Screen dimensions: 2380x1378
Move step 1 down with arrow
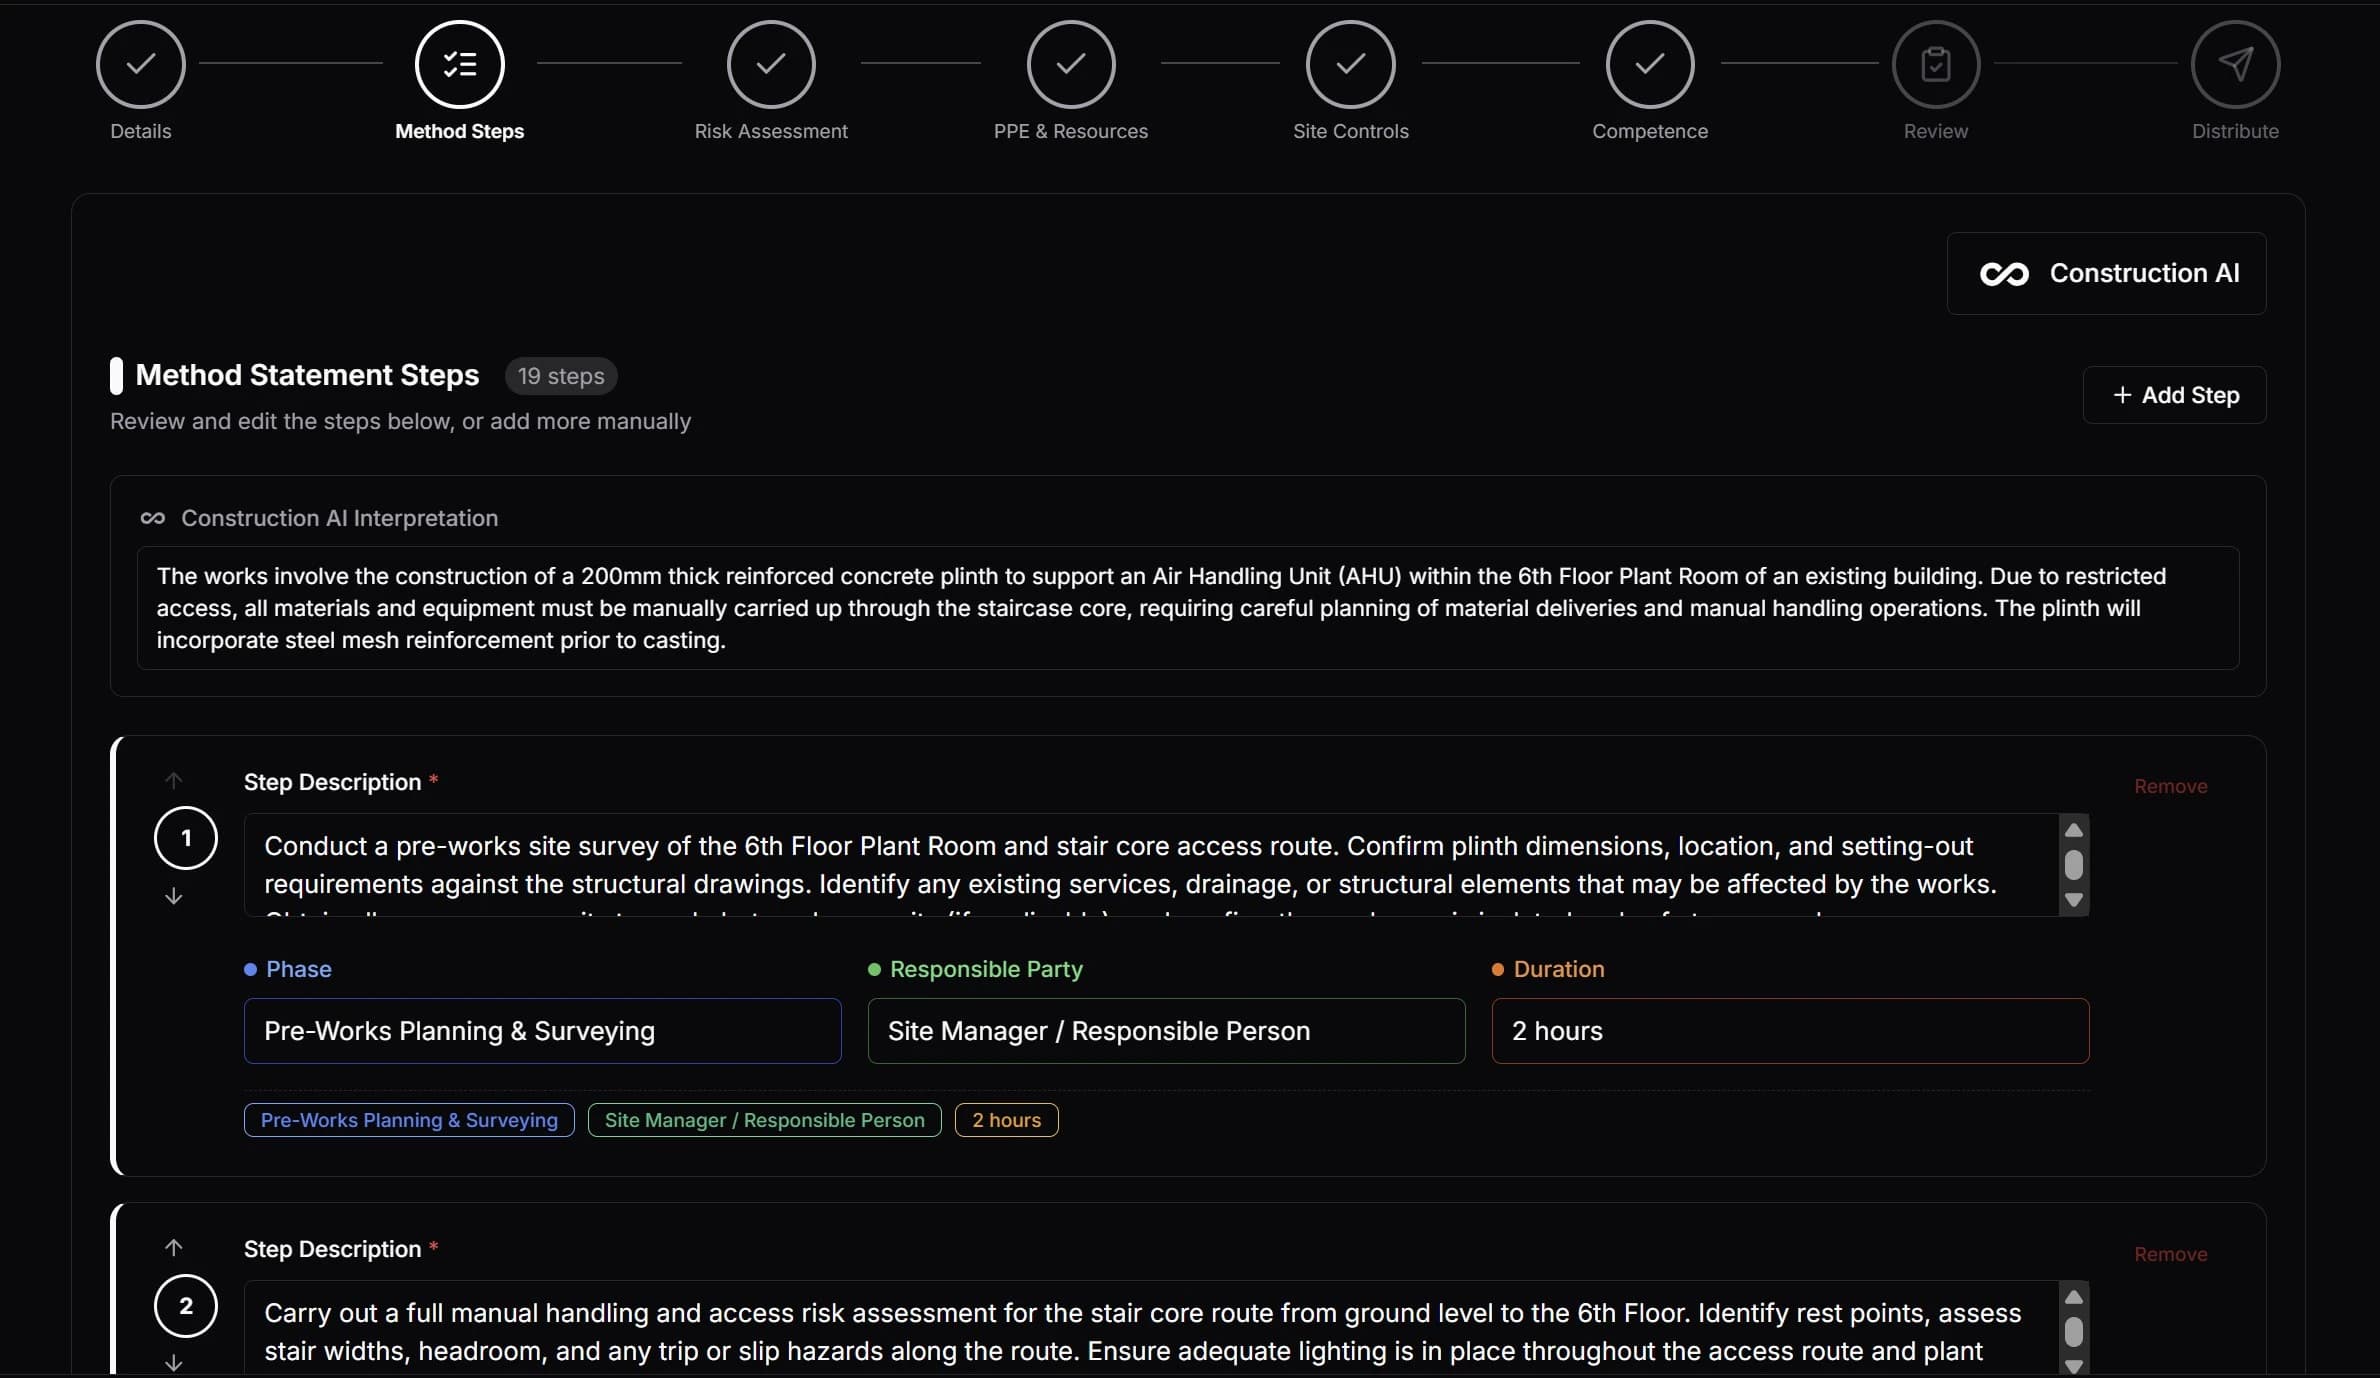(x=174, y=896)
